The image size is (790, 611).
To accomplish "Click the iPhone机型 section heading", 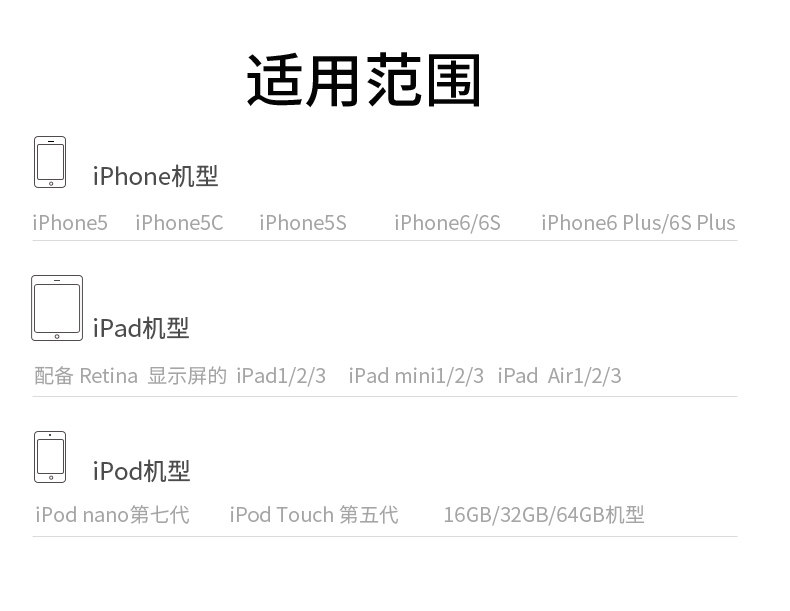I will [155, 176].
